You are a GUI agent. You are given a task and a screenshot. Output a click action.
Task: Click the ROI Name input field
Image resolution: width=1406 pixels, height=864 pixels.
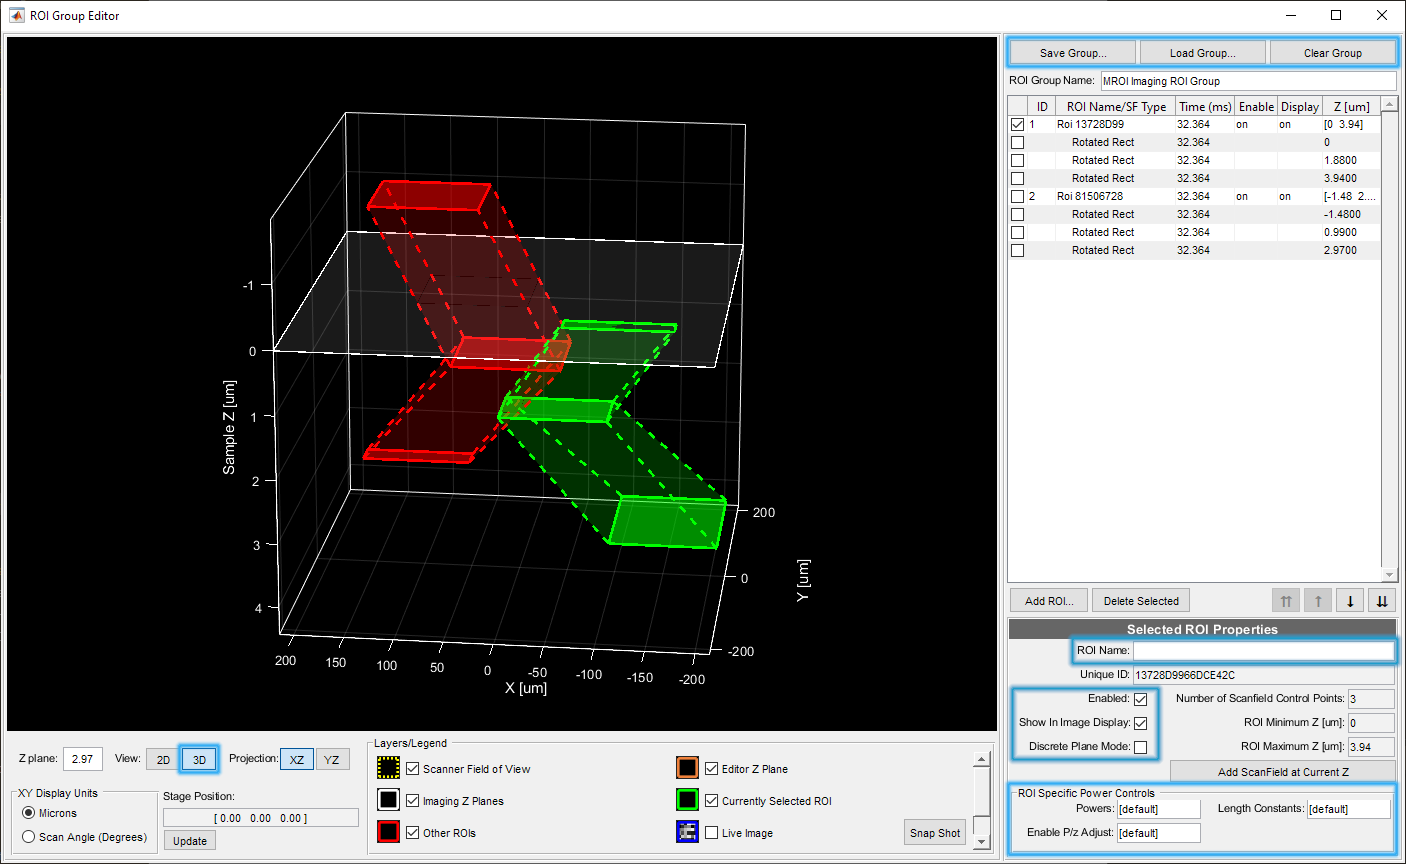(x=1262, y=651)
